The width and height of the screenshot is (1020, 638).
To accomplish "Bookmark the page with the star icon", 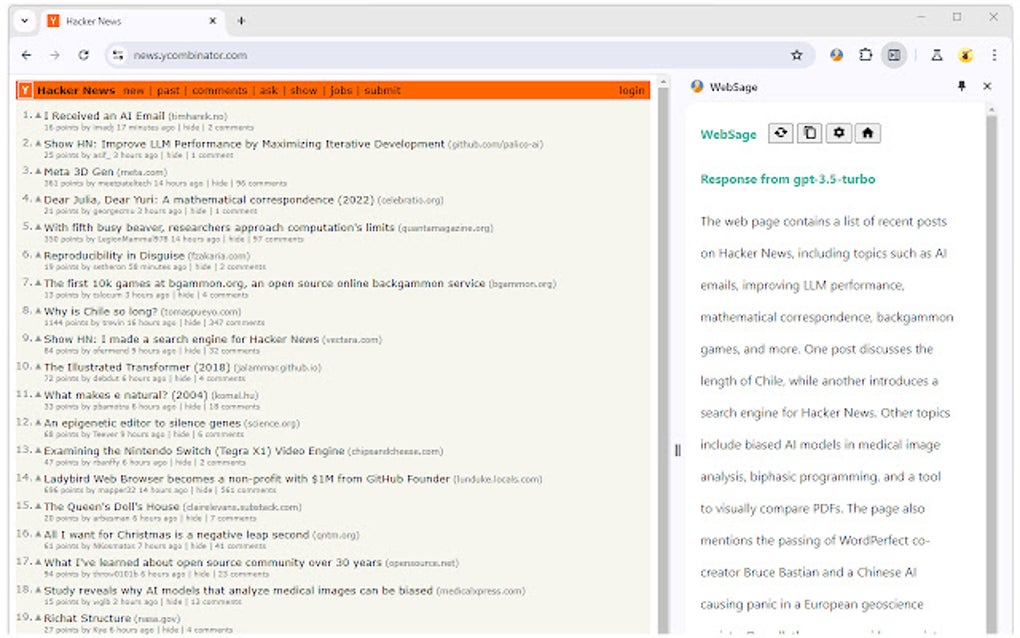I will coord(796,56).
